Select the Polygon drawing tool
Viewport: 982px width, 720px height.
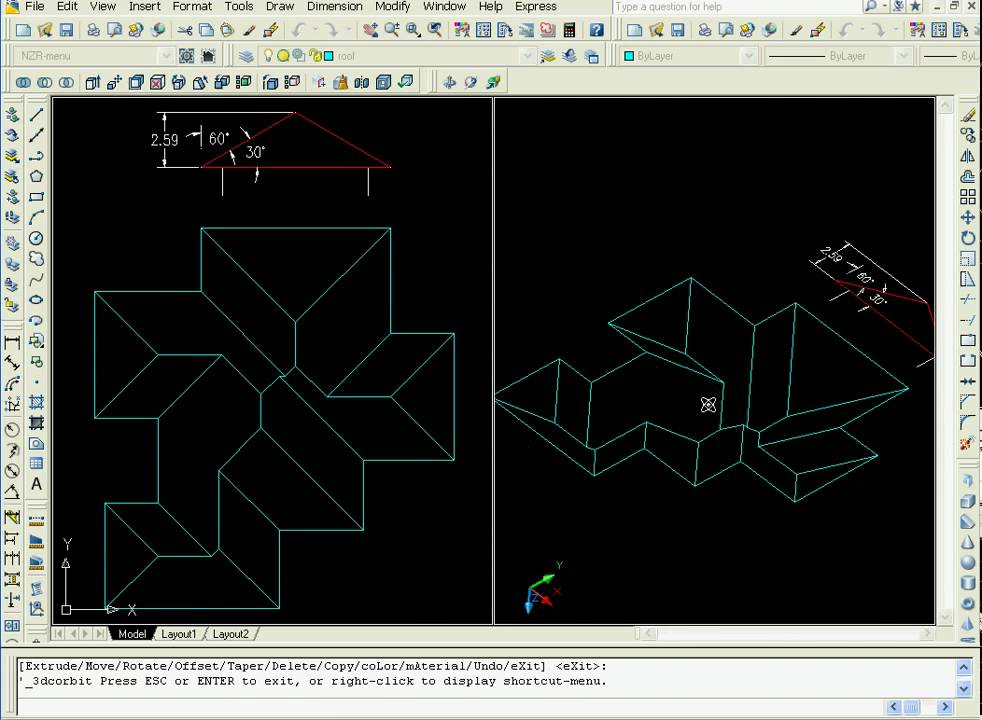pyautogui.click(x=36, y=176)
